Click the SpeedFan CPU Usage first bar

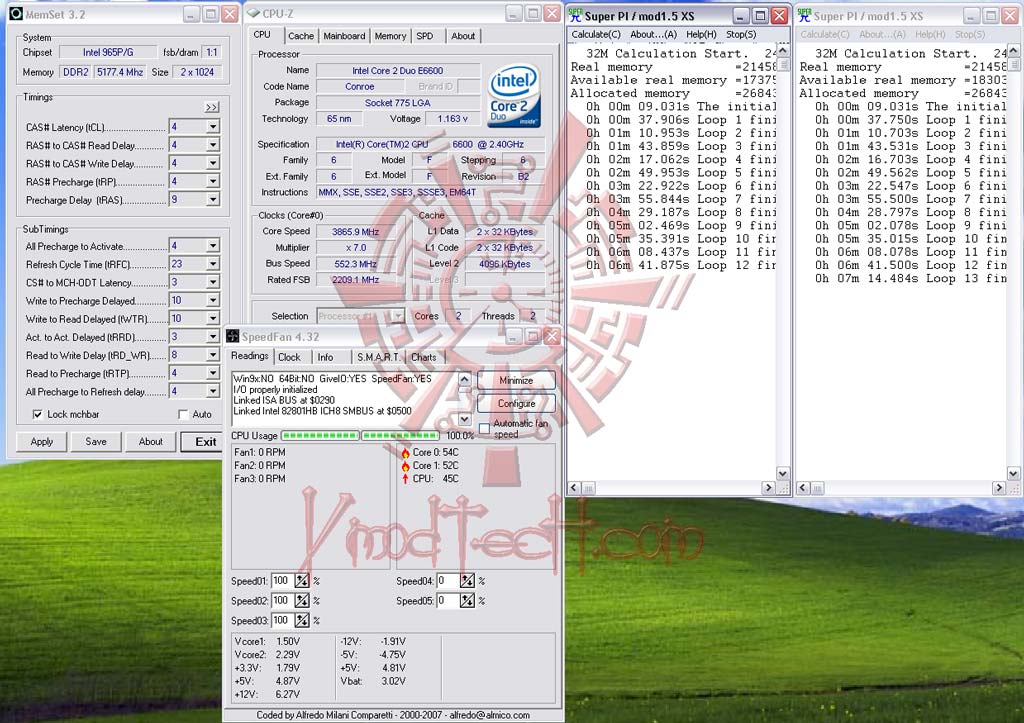pos(320,436)
